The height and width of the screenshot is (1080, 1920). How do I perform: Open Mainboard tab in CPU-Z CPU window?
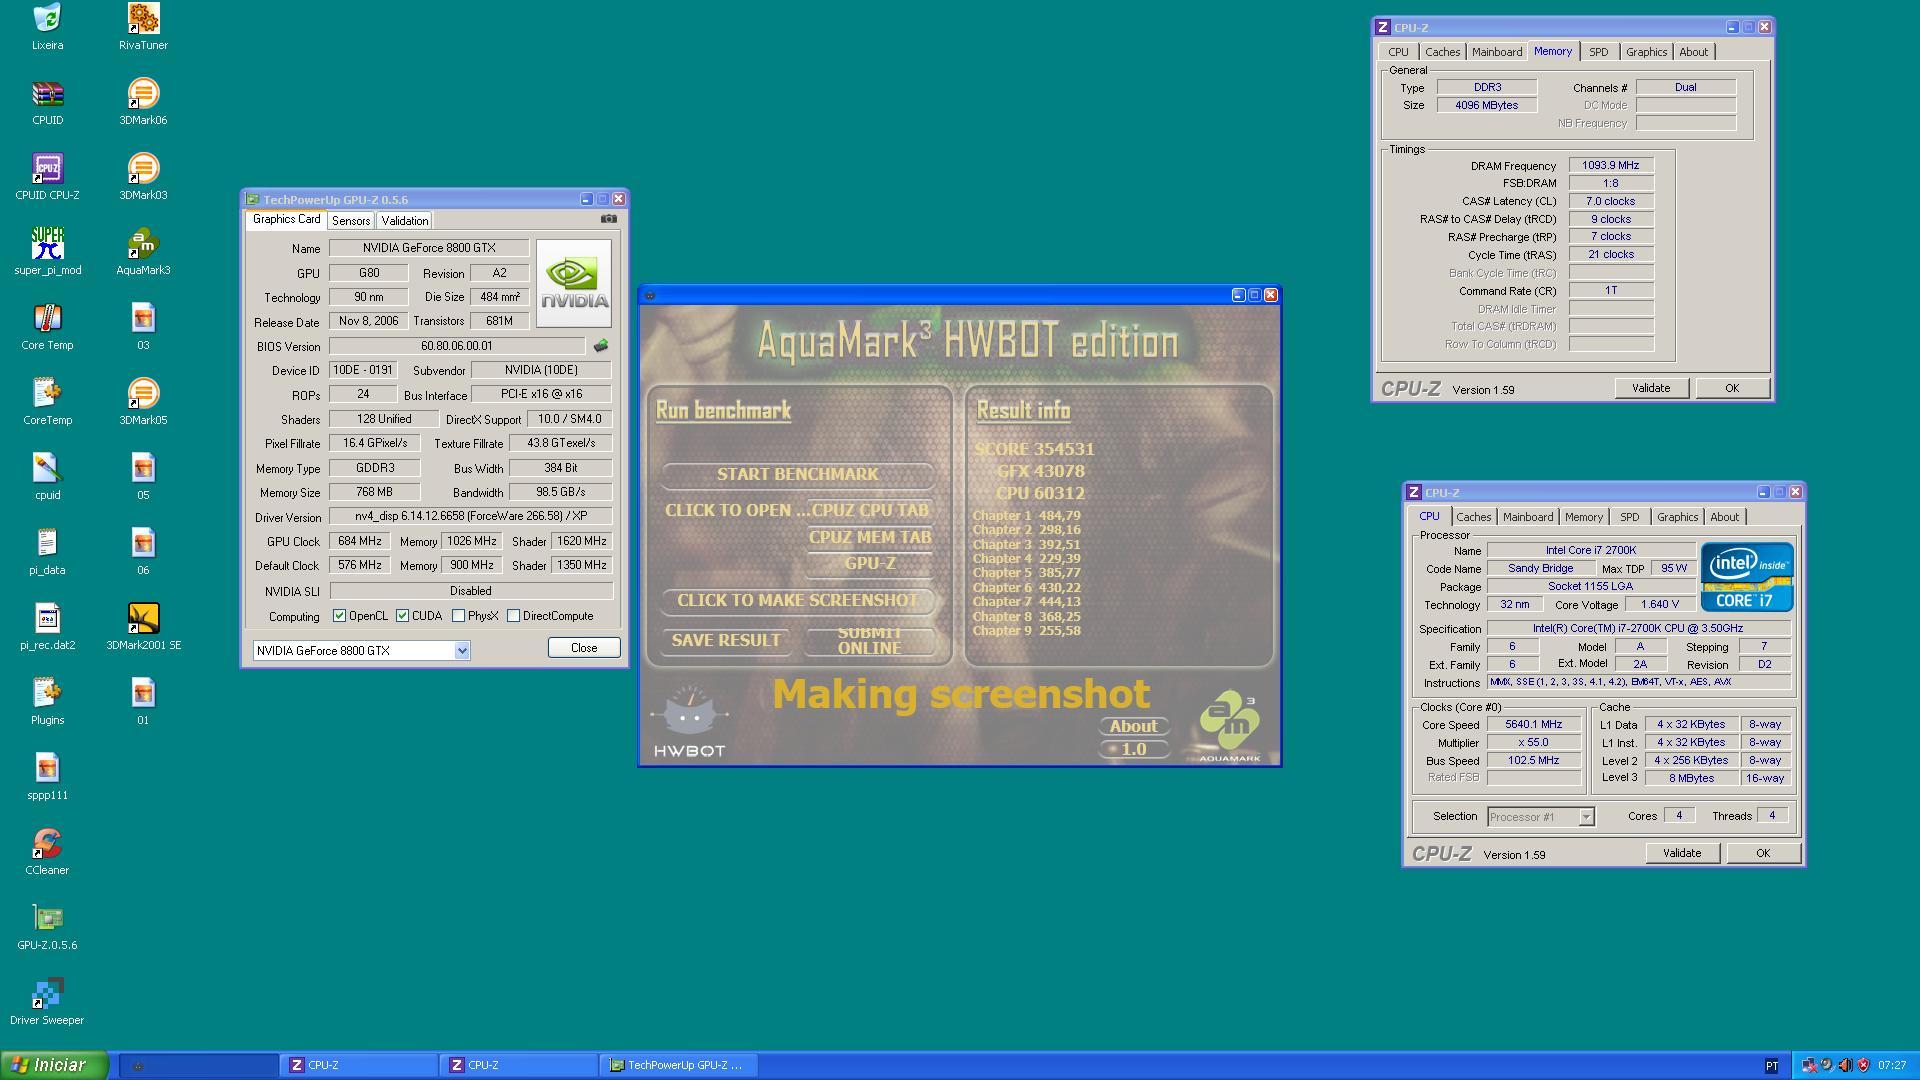point(1527,517)
